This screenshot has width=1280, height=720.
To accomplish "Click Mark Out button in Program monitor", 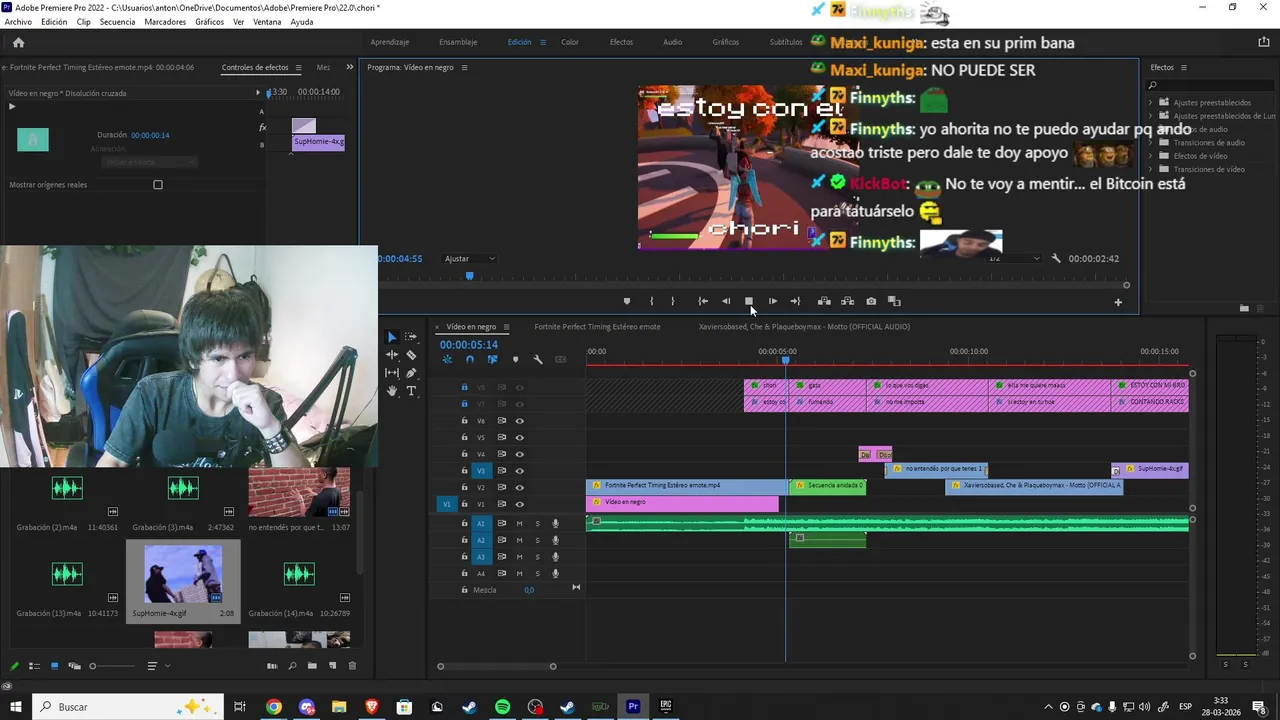I will tap(672, 301).
